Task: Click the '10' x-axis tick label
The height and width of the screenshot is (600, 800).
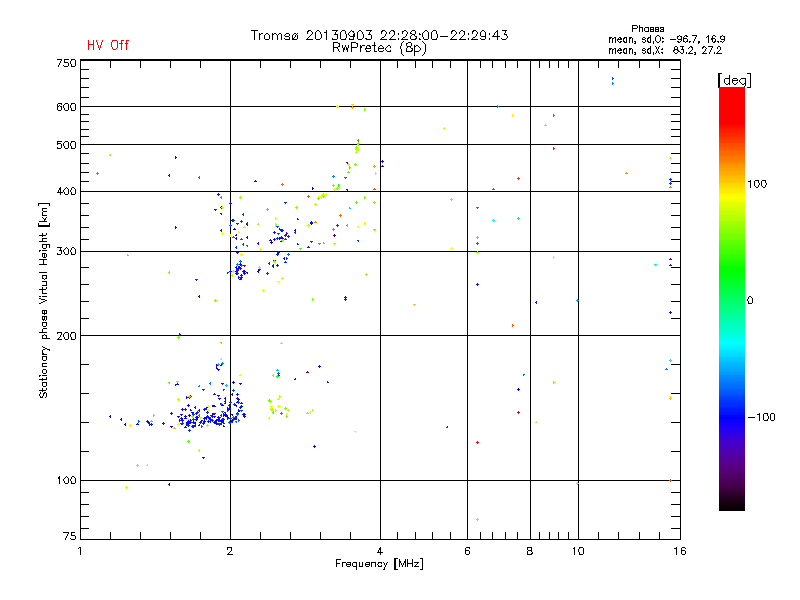Action: [x=578, y=551]
